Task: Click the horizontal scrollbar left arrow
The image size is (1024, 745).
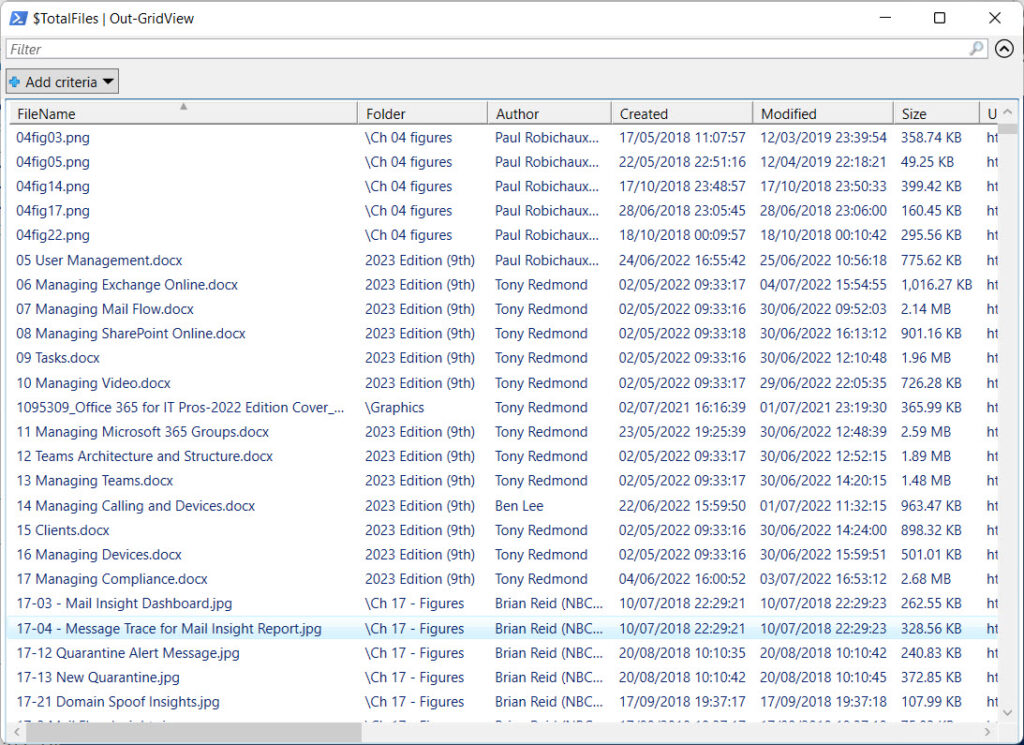Action: (17, 732)
